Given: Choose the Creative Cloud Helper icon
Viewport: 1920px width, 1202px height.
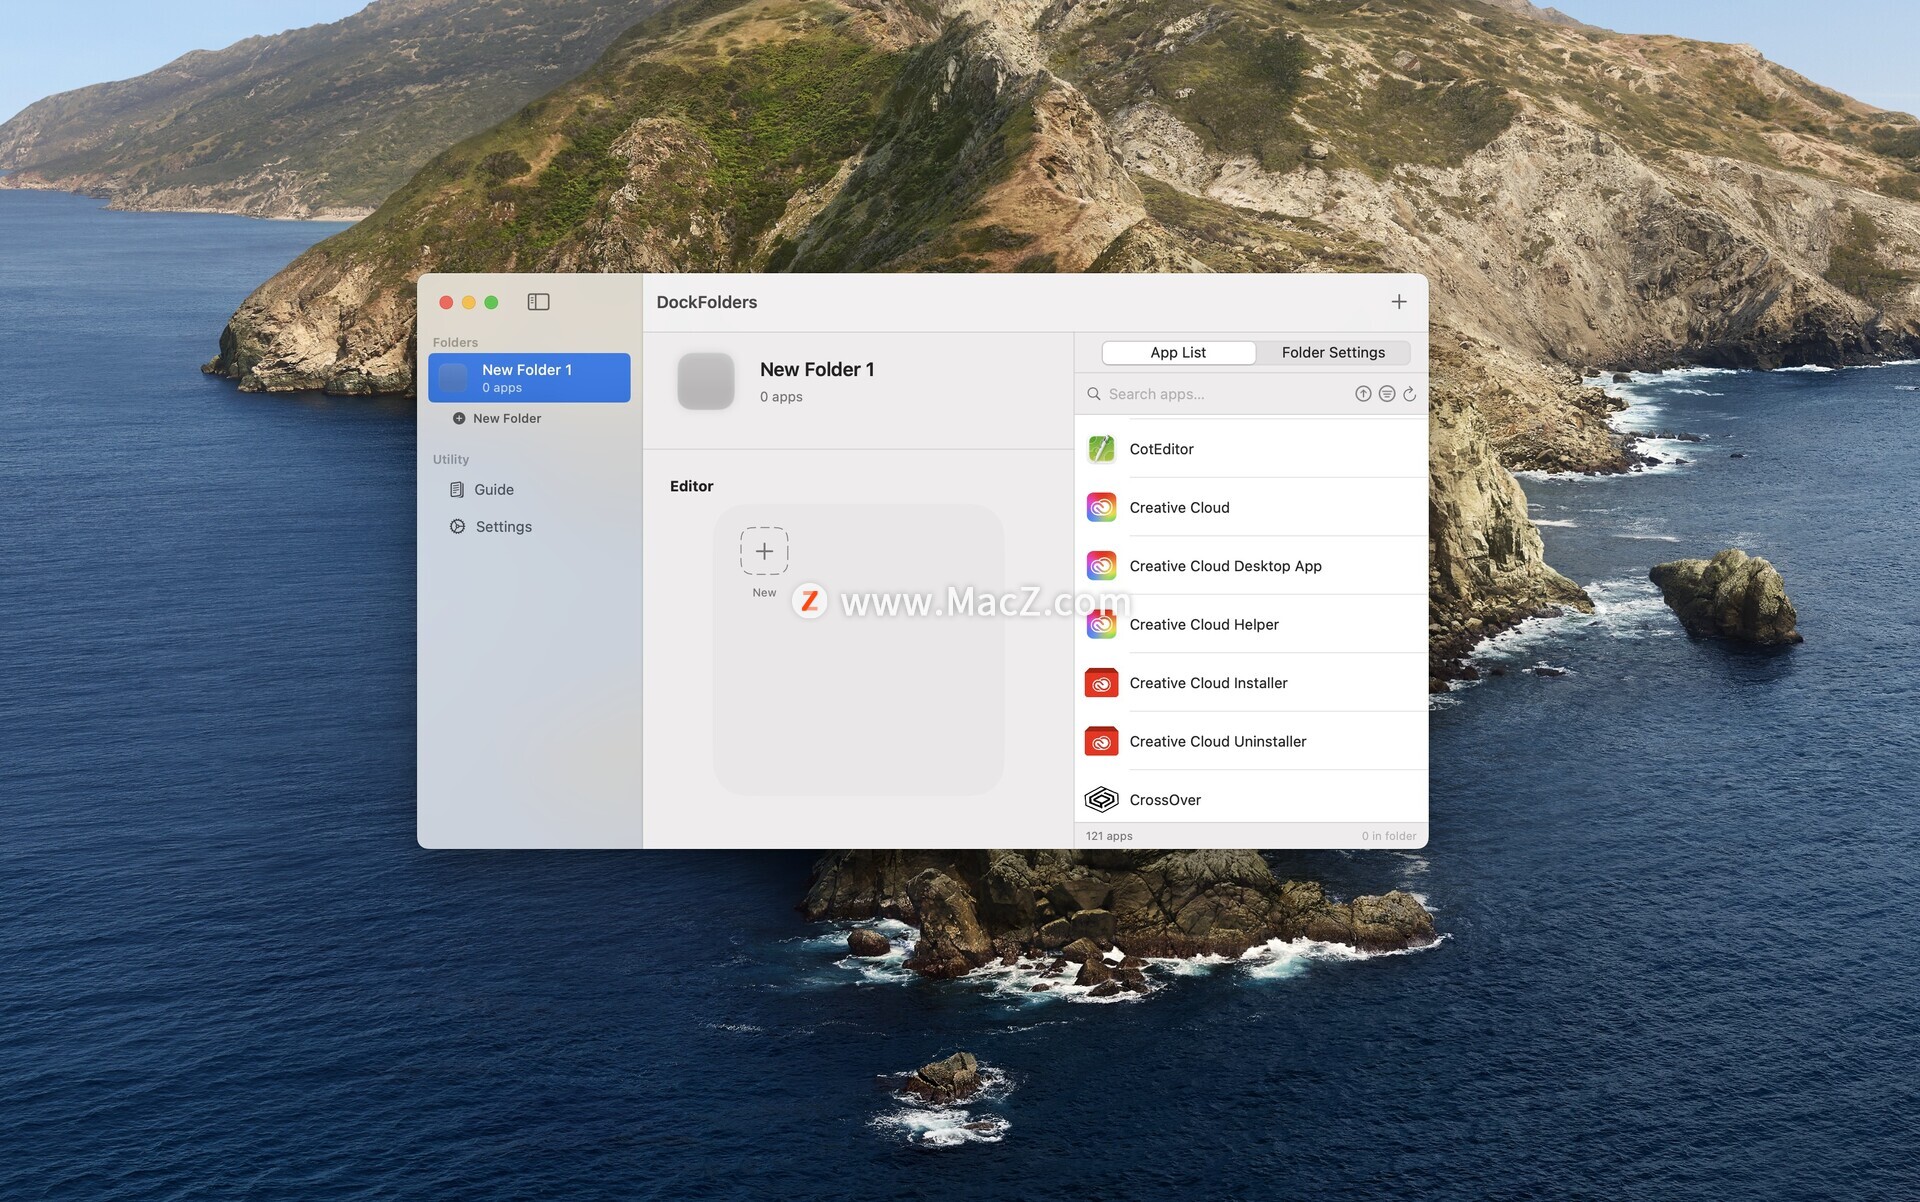Looking at the screenshot, I should [1101, 625].
